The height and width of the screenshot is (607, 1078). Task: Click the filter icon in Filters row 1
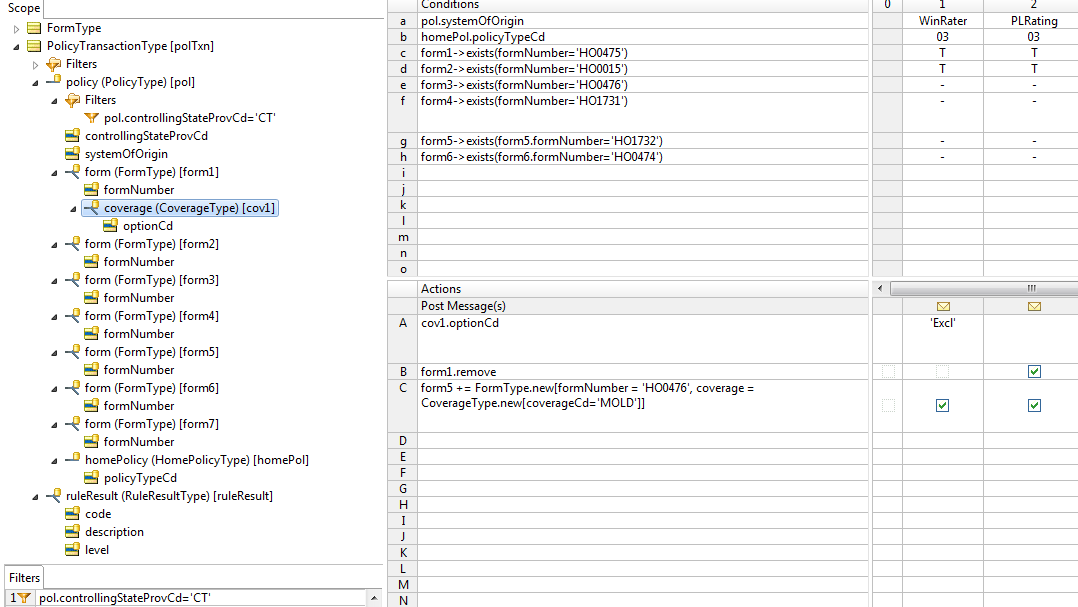tap(24, 598)
